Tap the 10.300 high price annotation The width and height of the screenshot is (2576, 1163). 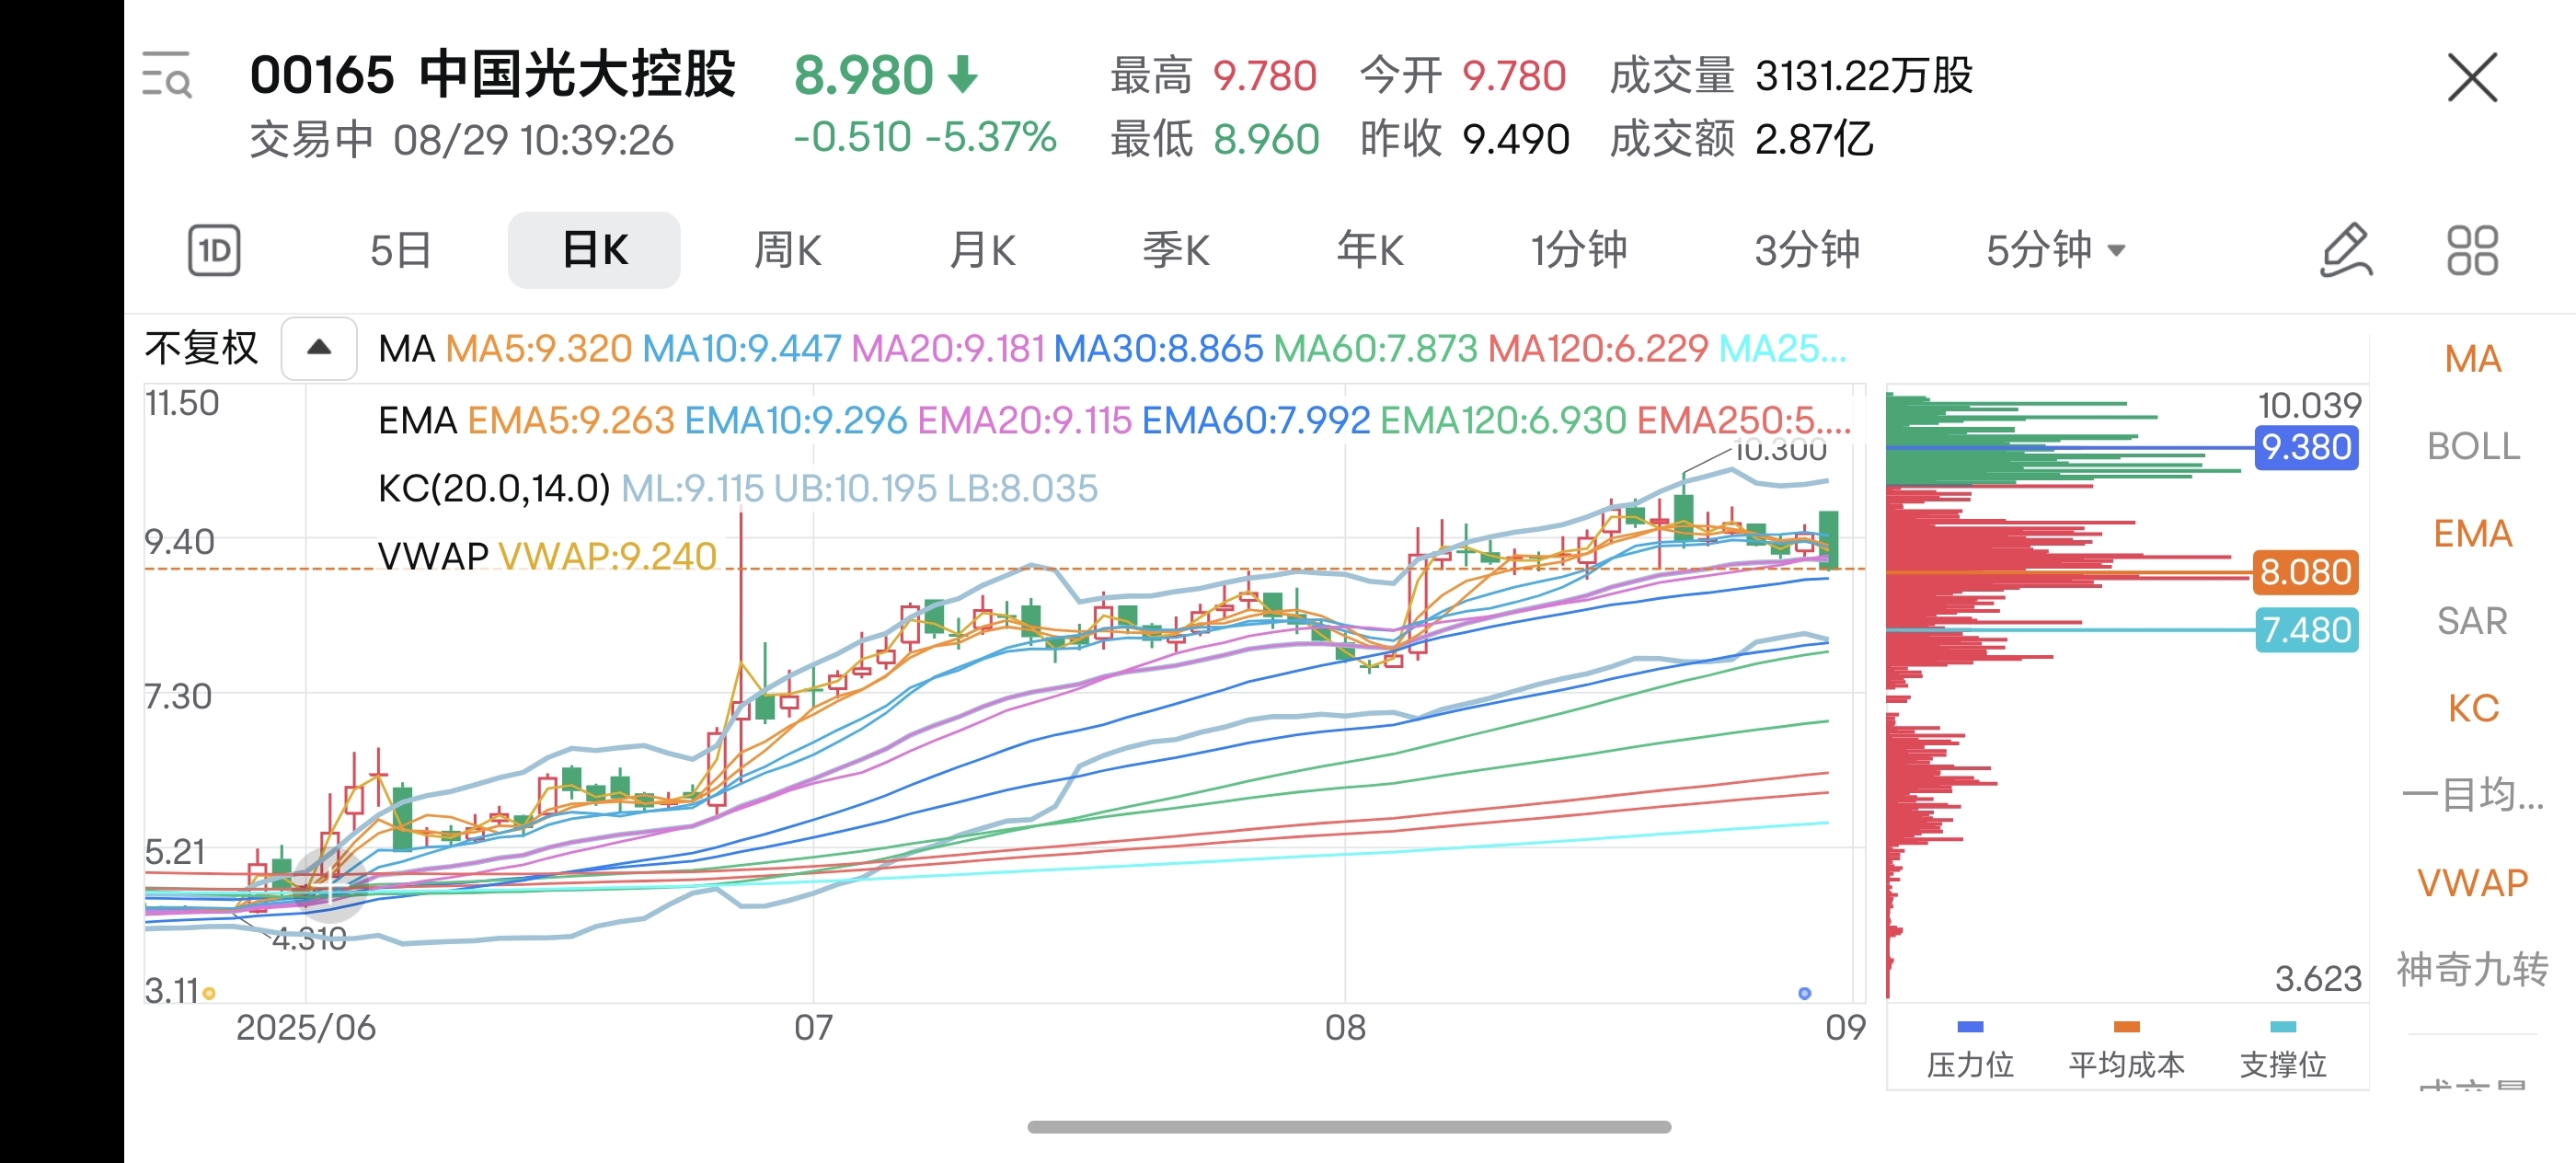(x=1780, y=451)
